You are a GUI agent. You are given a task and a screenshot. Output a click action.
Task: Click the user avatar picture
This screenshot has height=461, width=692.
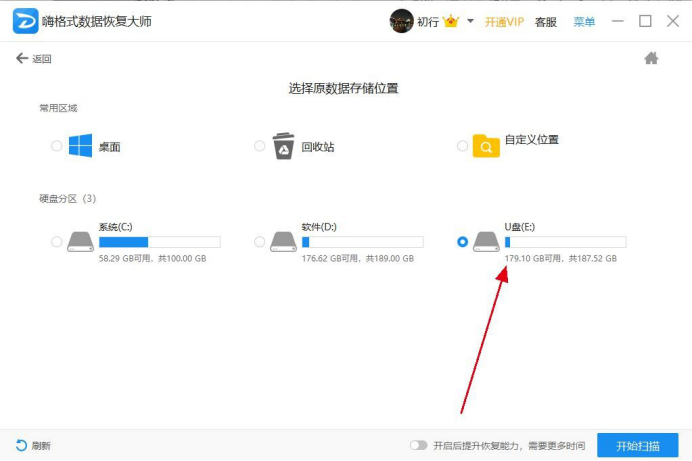pos(401,21)
